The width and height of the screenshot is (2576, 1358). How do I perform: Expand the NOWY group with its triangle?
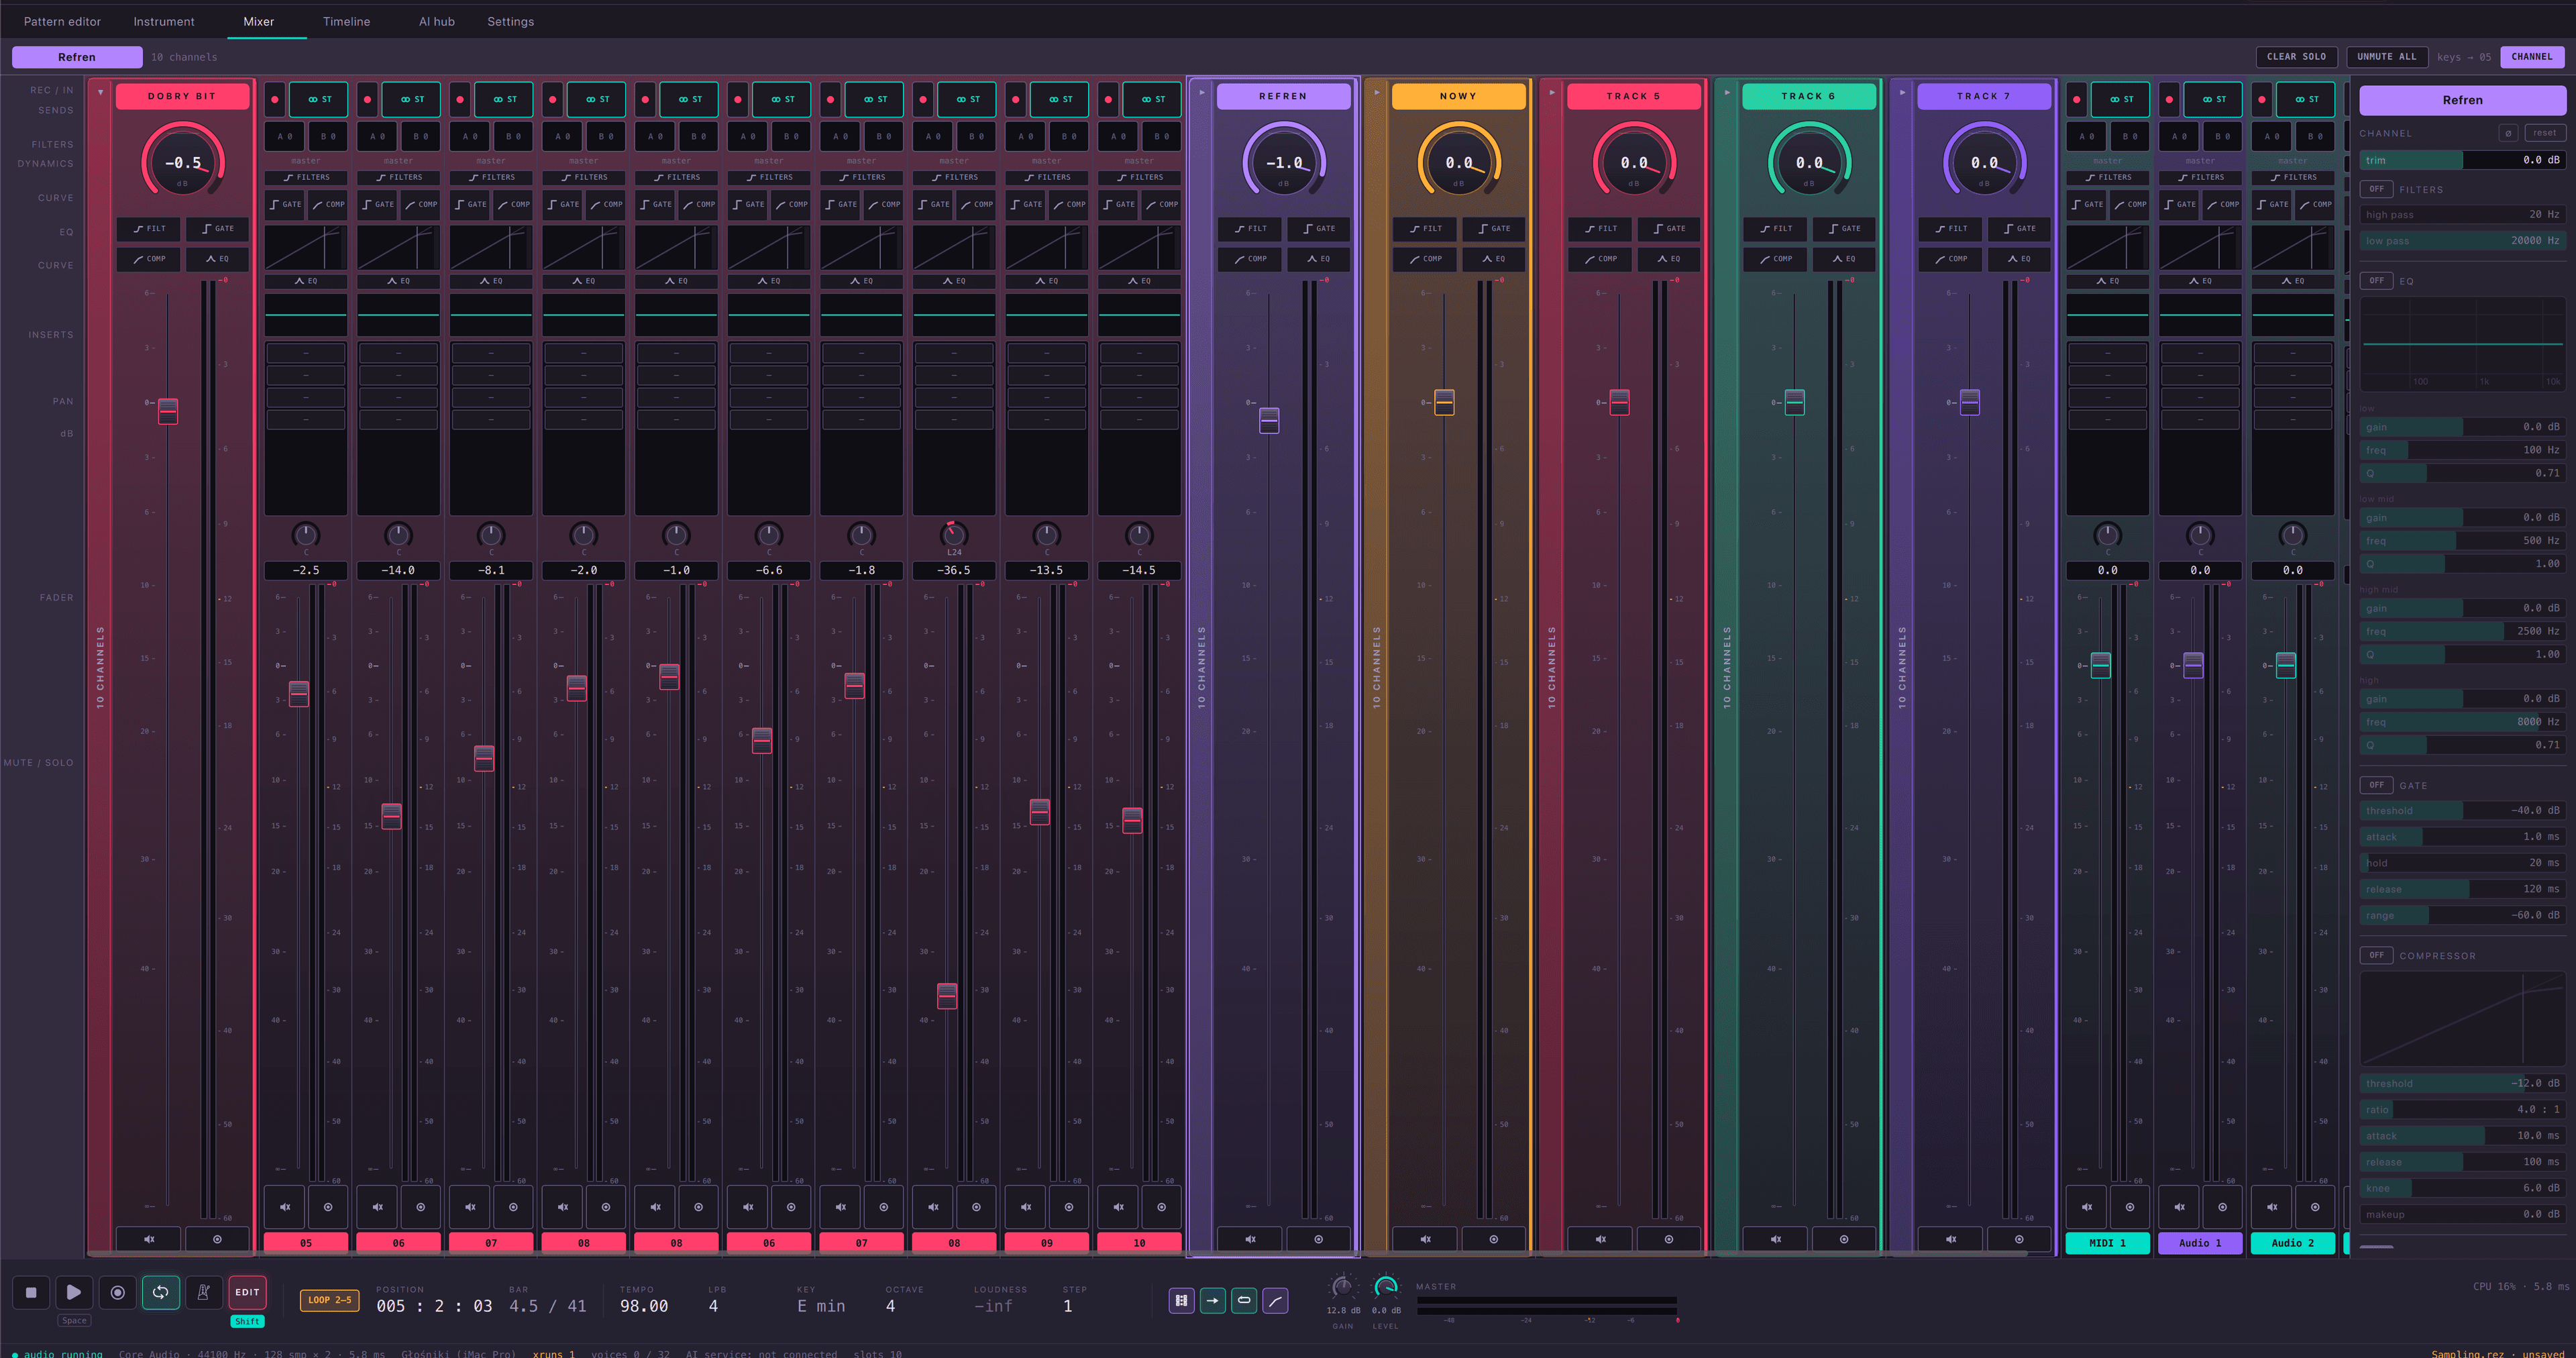tap(1377, 93)
